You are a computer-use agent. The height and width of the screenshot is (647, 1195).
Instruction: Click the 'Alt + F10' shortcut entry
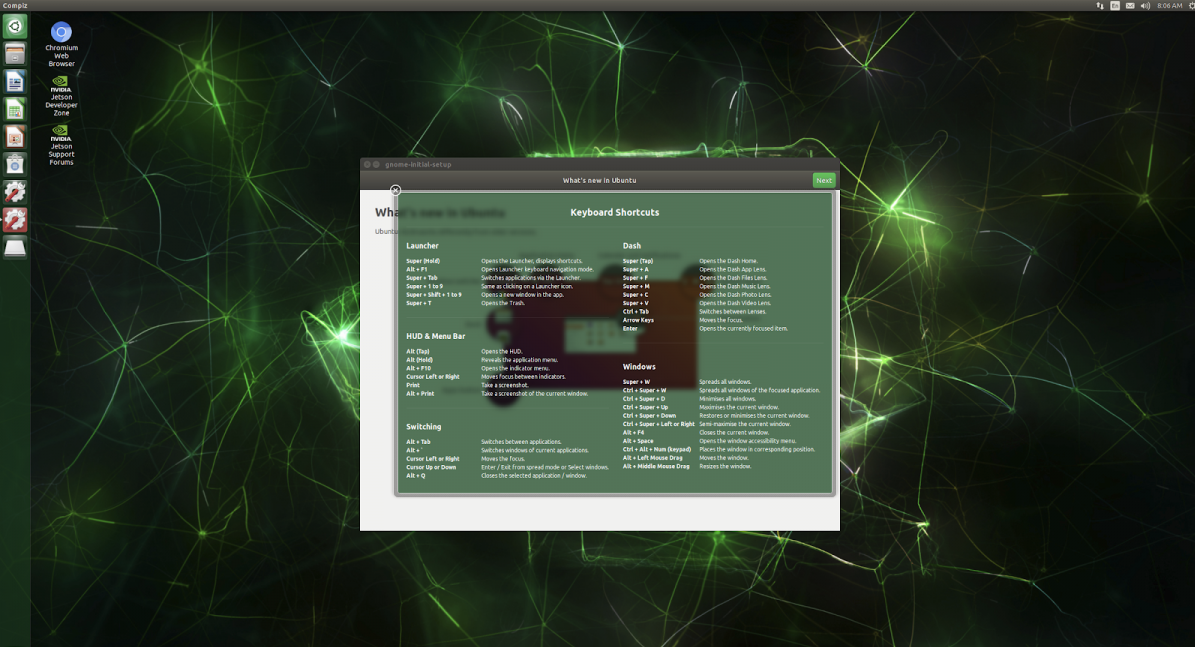coord(418,368)
